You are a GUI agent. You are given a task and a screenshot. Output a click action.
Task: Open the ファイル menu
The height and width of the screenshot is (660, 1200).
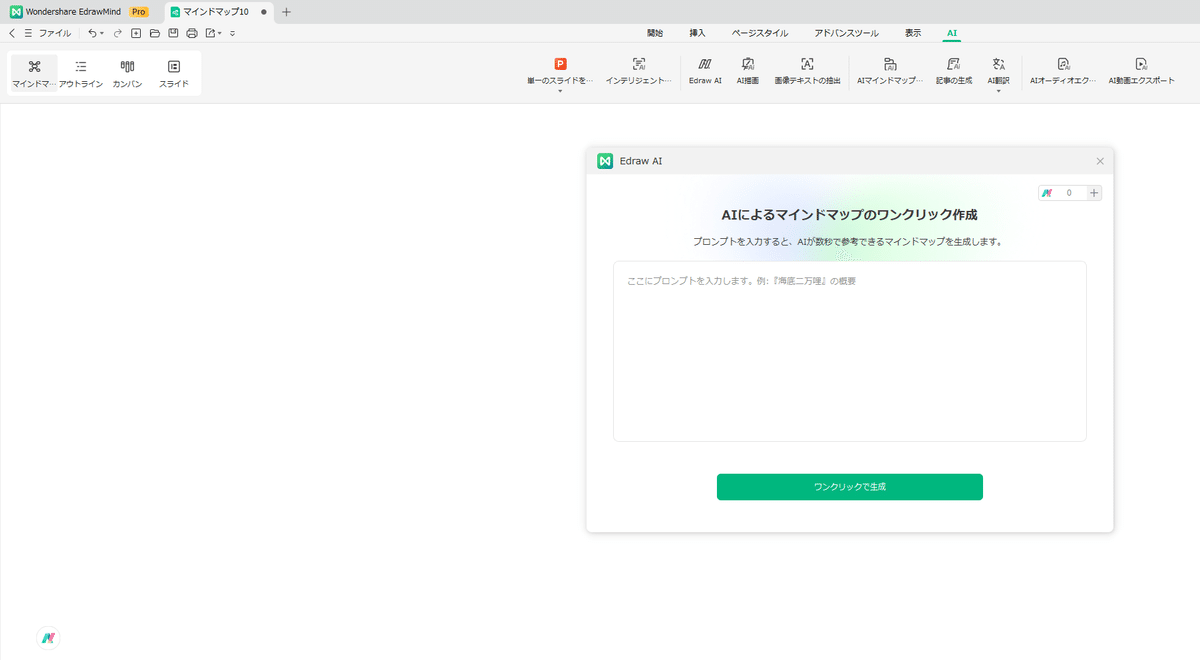pyautogui.click(x=54, y=33)
